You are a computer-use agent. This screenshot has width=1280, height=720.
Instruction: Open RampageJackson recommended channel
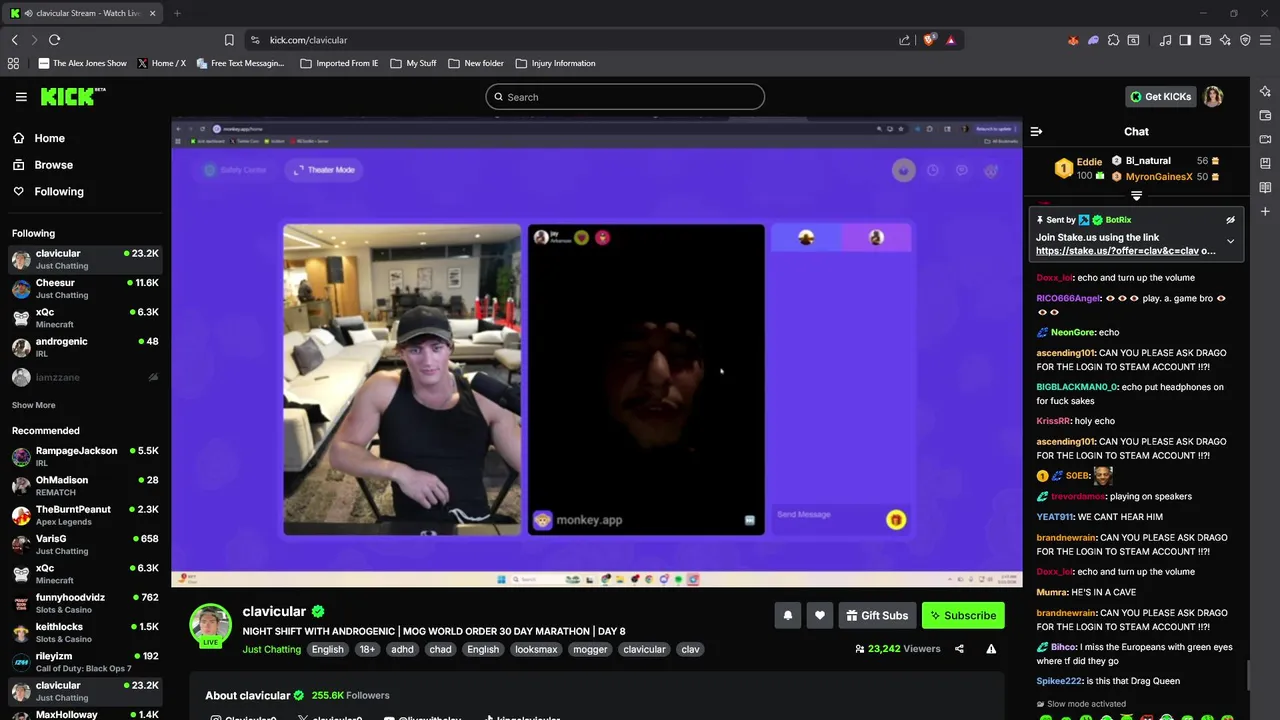(85, 456)
